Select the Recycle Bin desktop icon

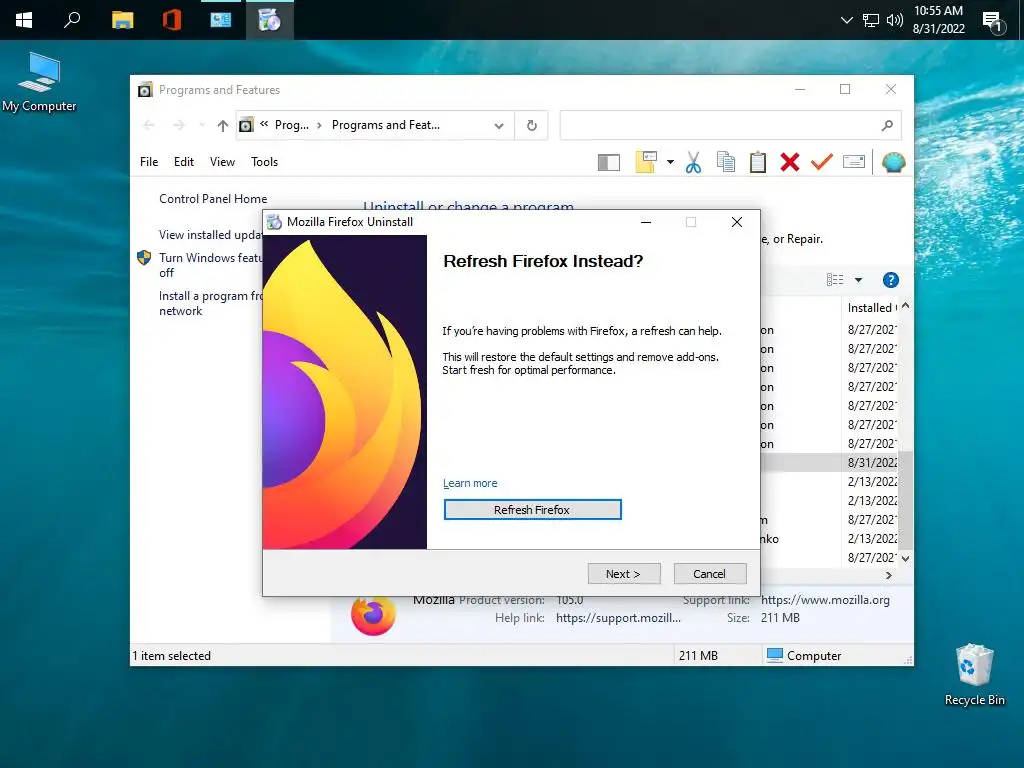[974, 675]
